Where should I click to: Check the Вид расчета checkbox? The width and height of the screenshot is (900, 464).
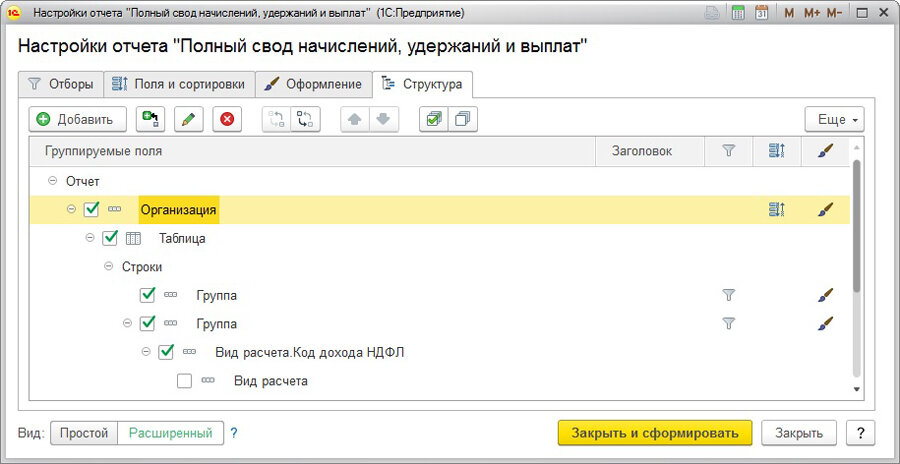pyautogui.click(x=184, y=381)
